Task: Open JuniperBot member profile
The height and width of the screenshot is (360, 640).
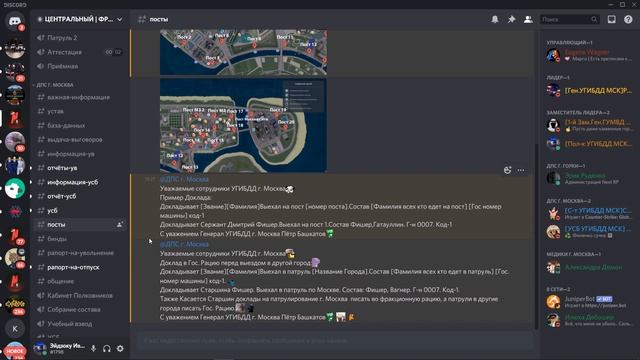Action: pyautogui.click(x=589, y=302)
